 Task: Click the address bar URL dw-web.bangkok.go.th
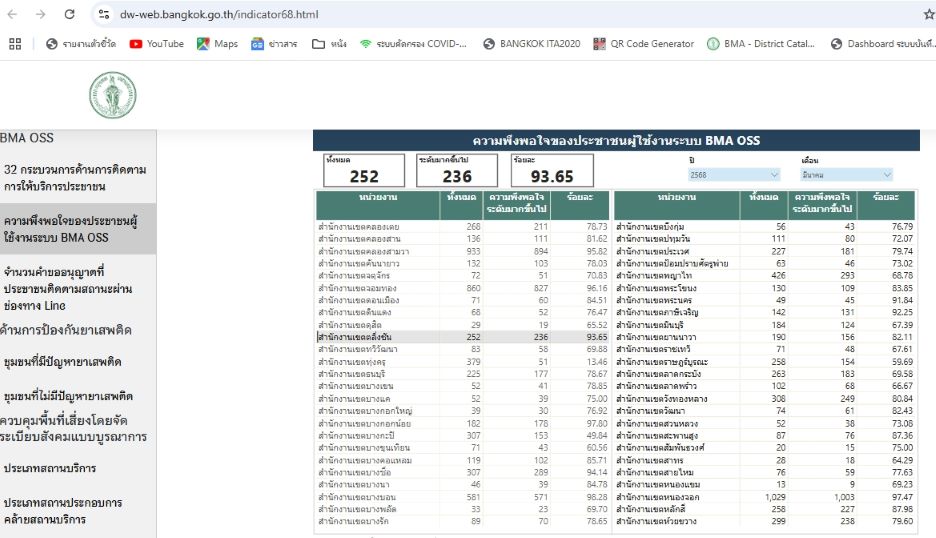[219, 14]
